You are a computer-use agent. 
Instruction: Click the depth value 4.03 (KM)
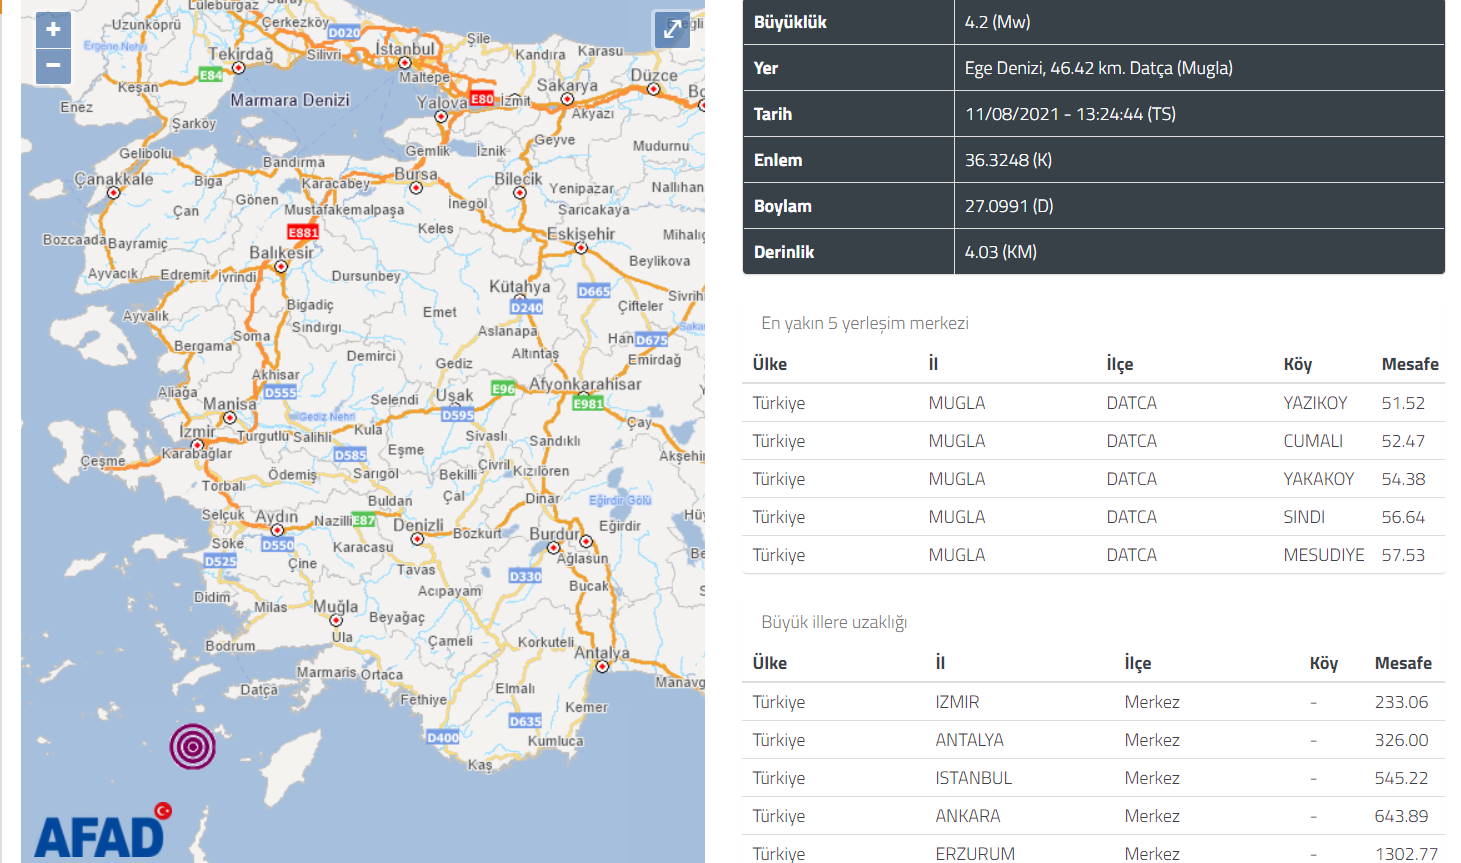pos(1000,252)
